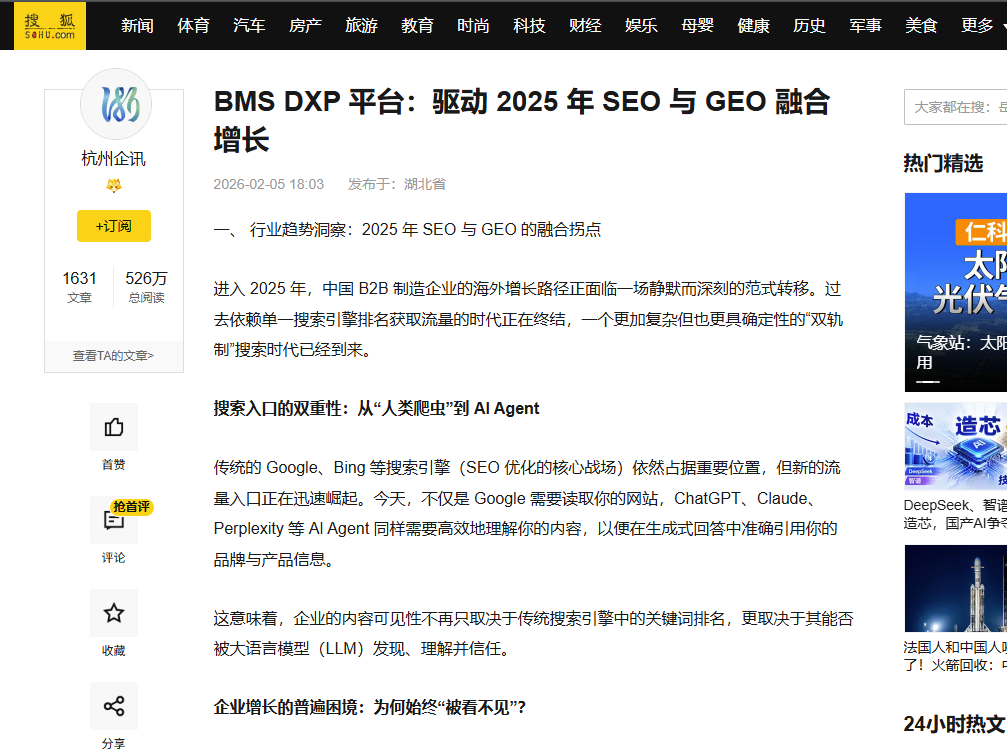
Task: Click the 一、行业趋势洞察 section line
Action: tap(407, 229)
